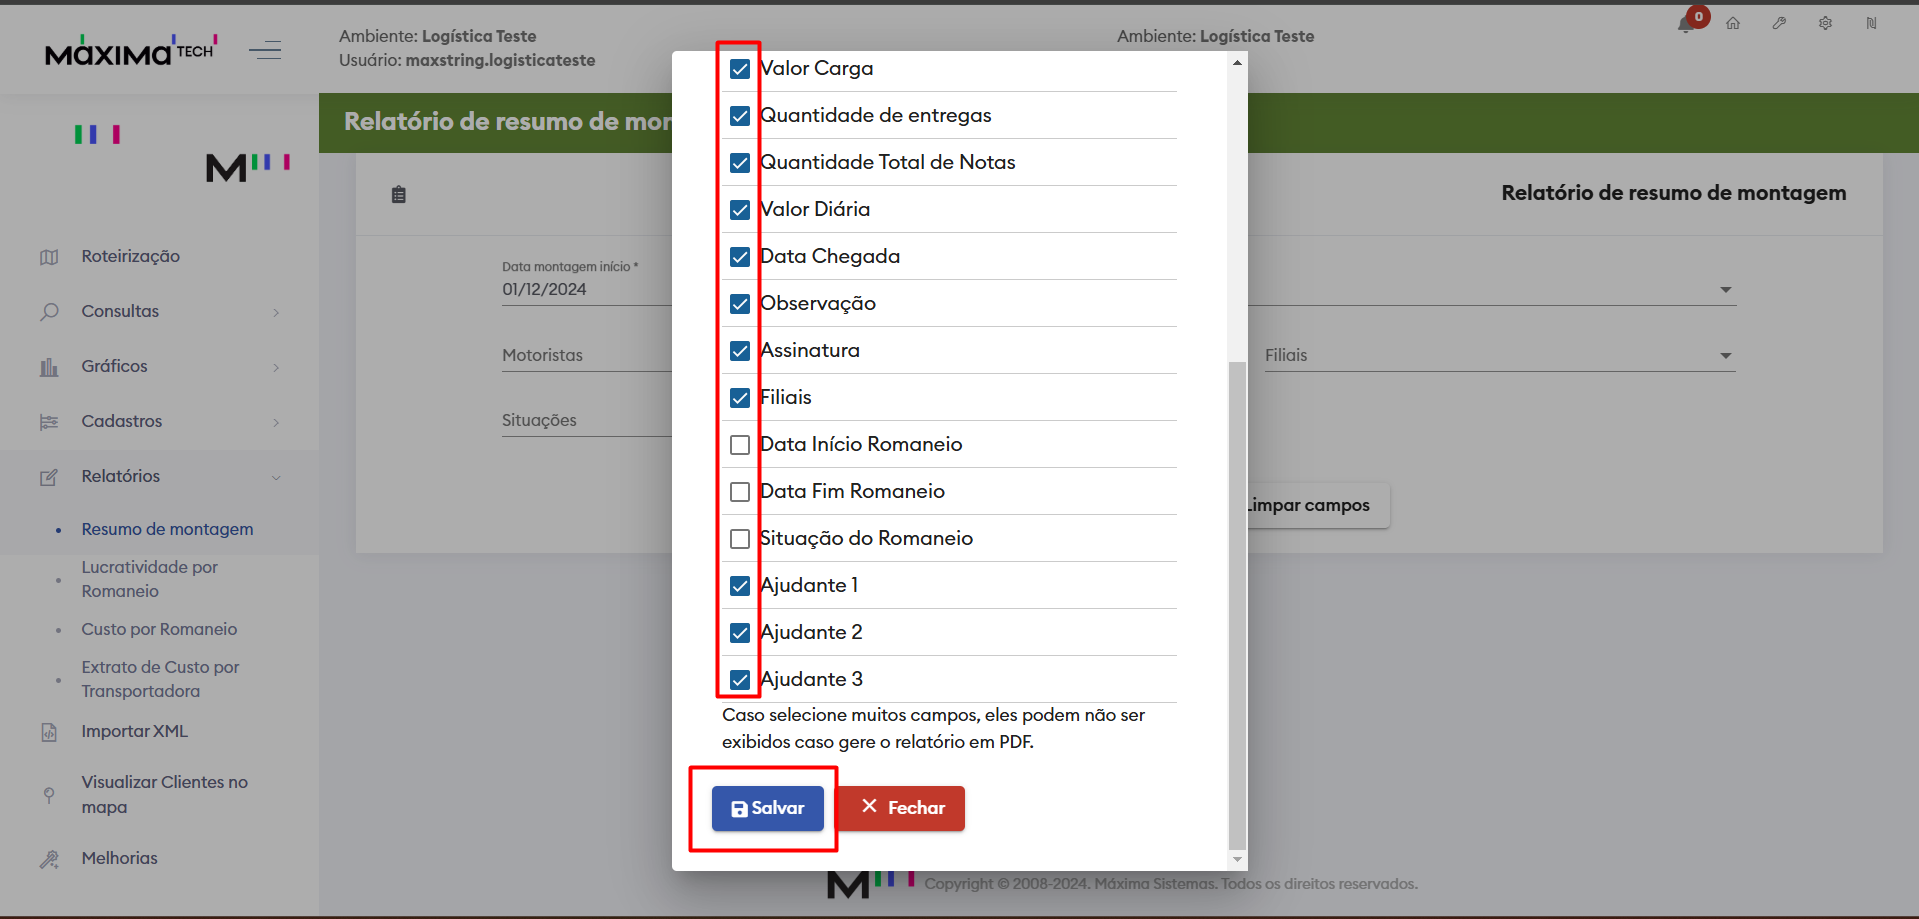Click the Limpar campos button

click(1318, 505)
